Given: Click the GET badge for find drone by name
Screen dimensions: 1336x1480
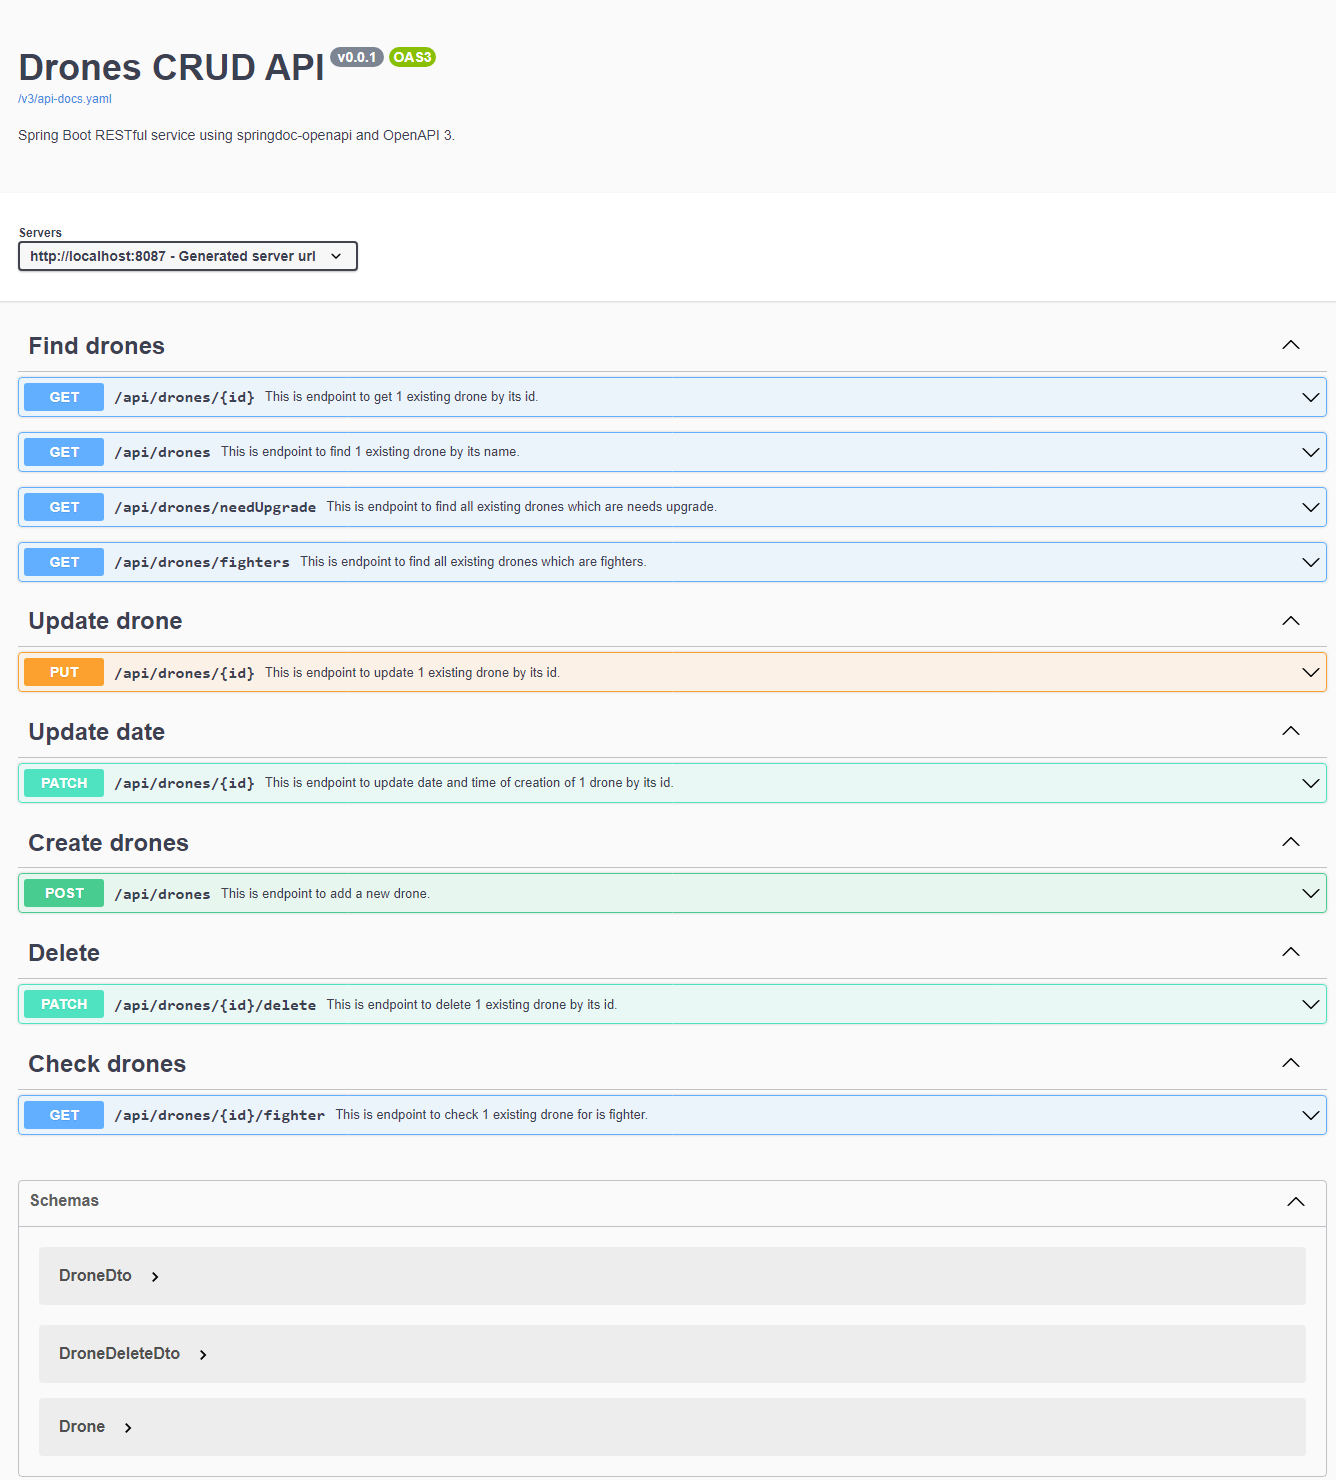Looking at the screenshot, I should 64,452.
